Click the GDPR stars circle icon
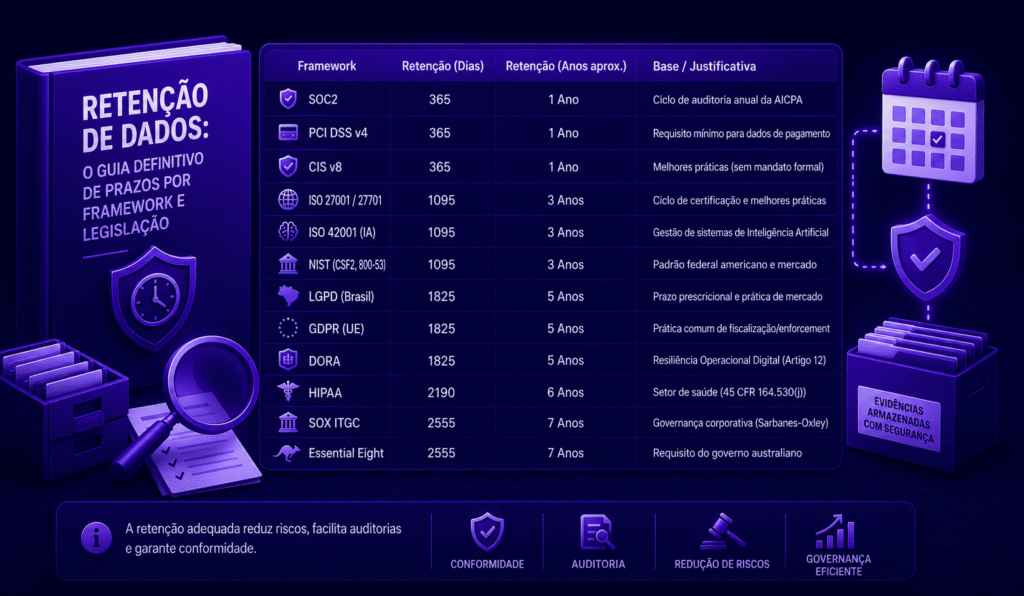 pos(288,328)
